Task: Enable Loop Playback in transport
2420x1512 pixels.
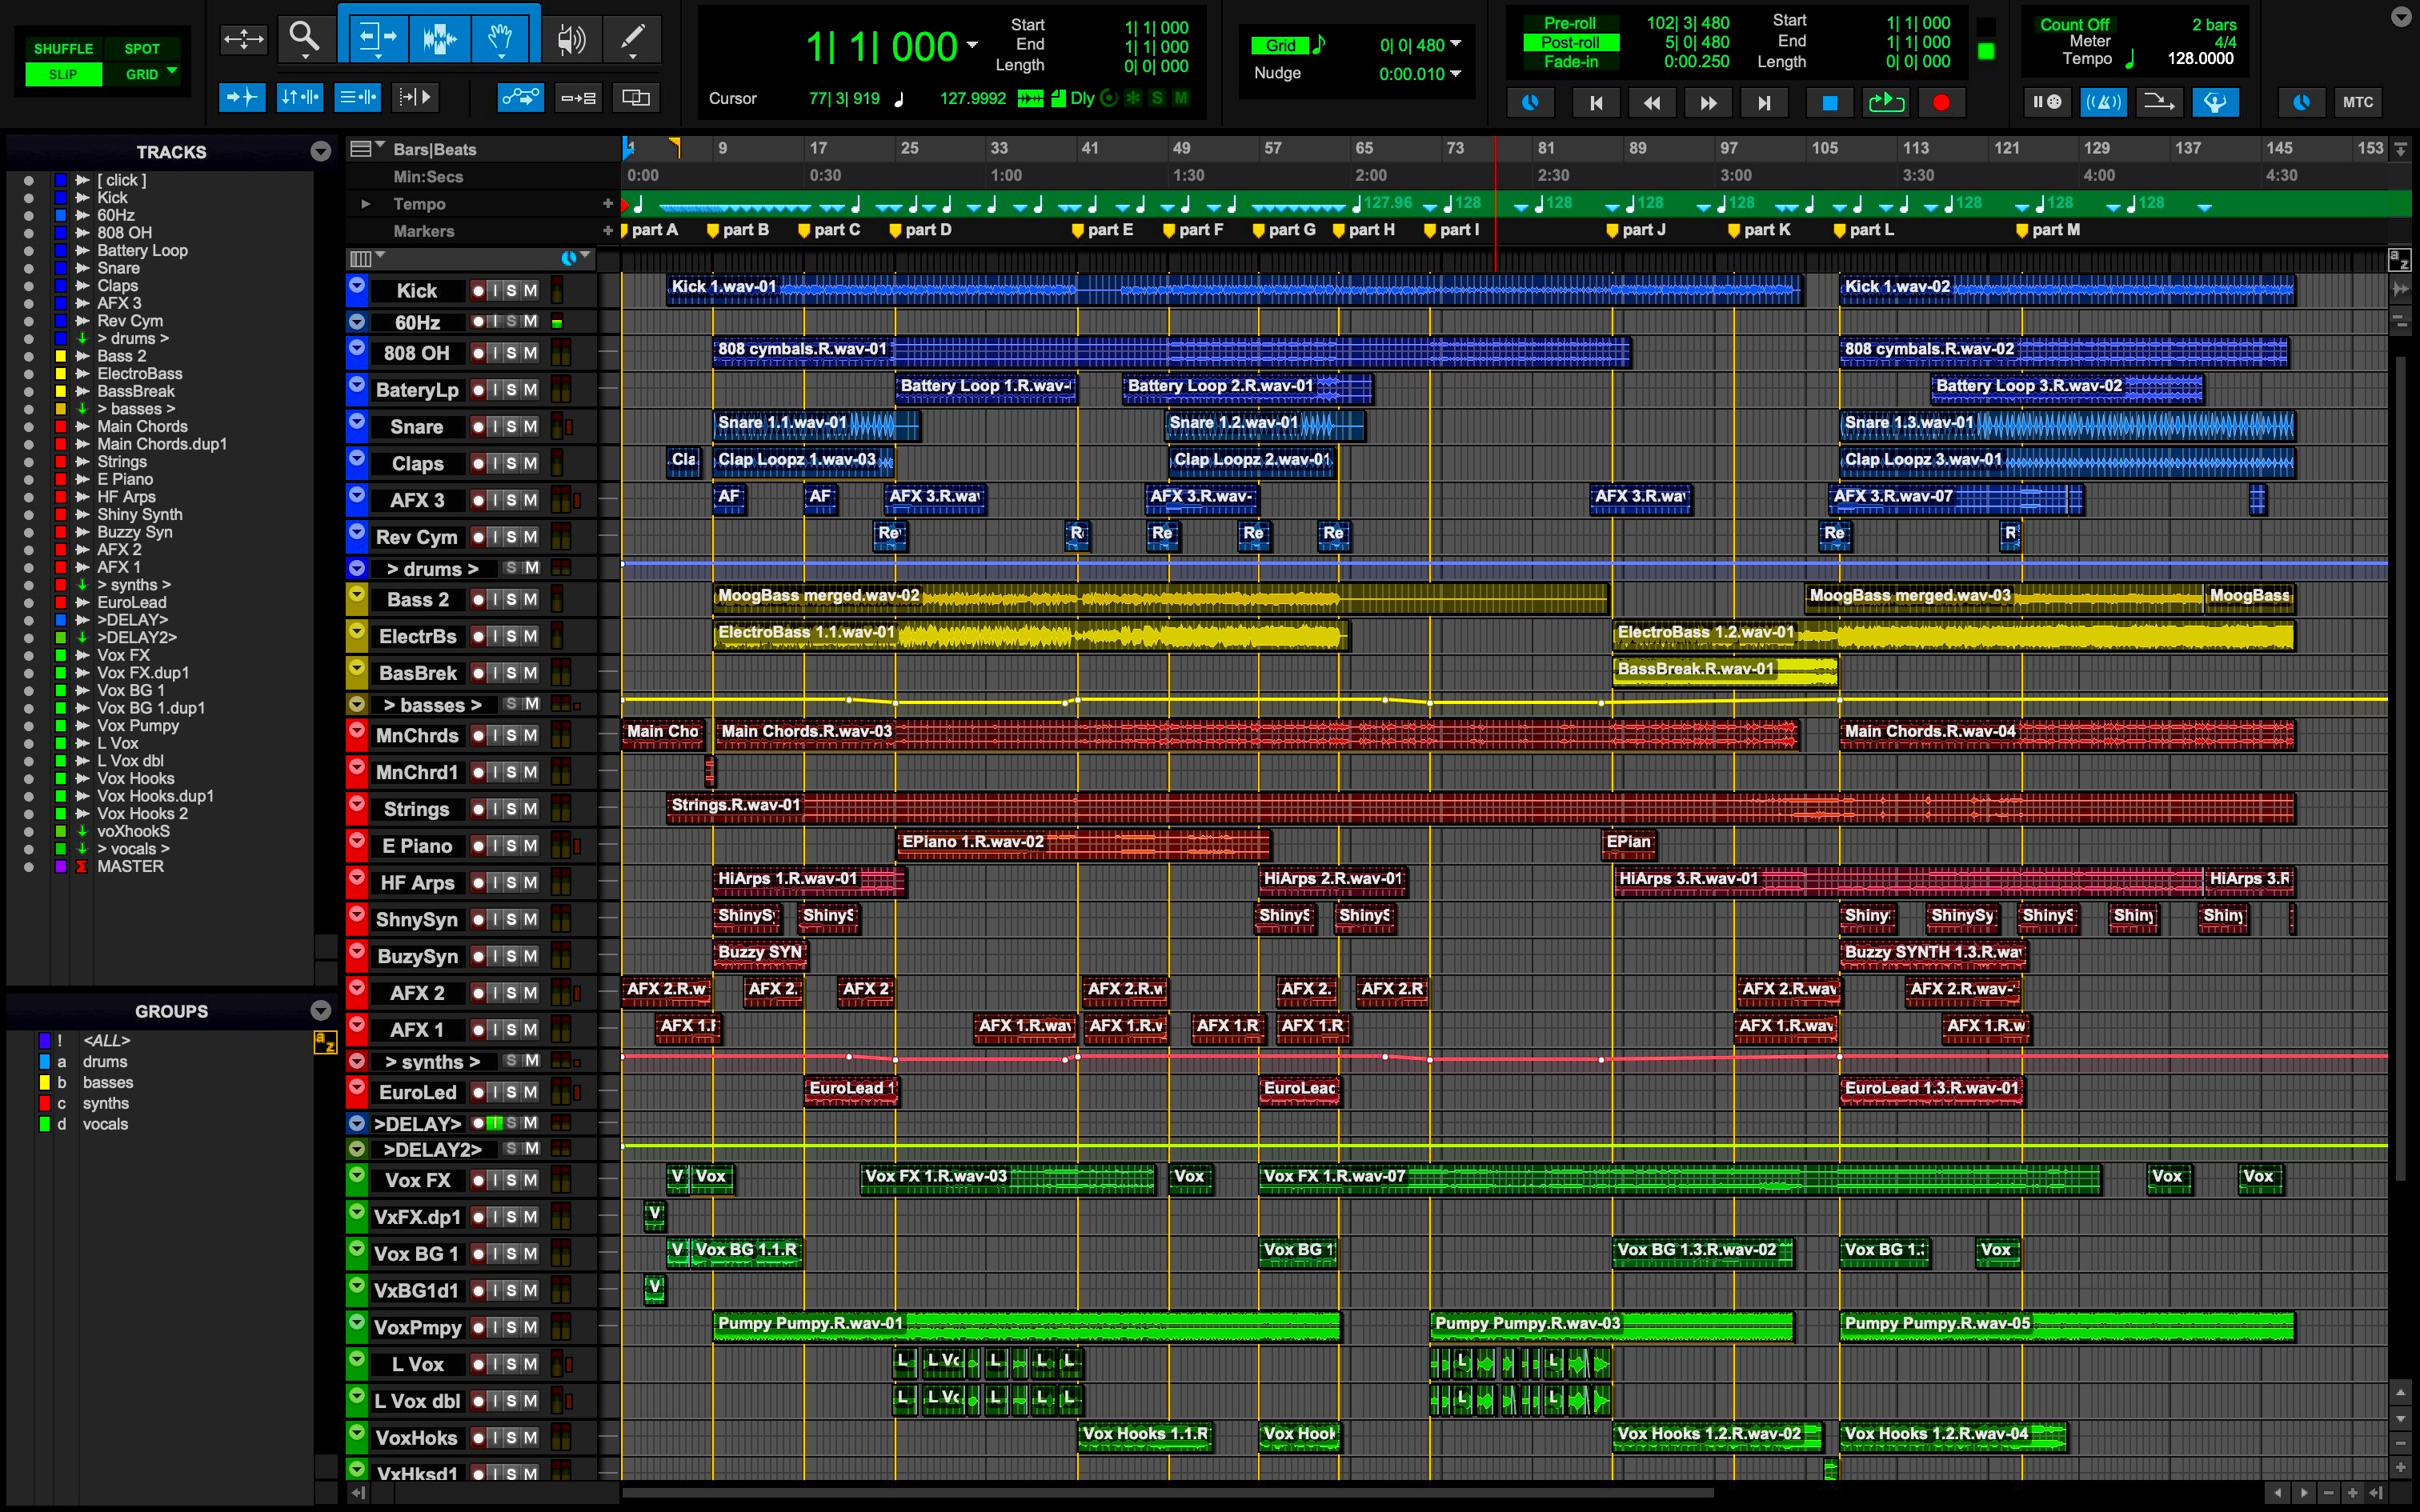Action: tap(1885, 102)
